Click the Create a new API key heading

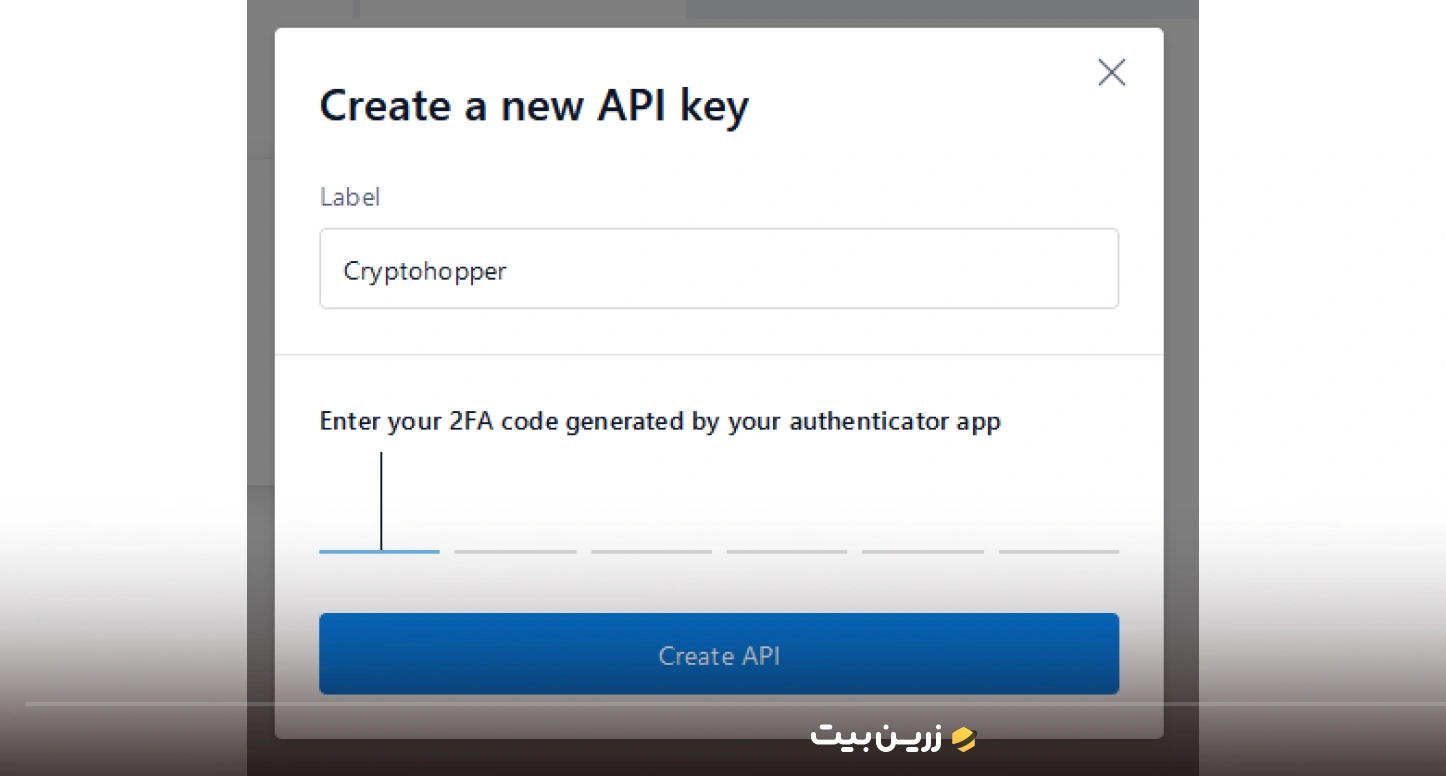coord(534,106)
